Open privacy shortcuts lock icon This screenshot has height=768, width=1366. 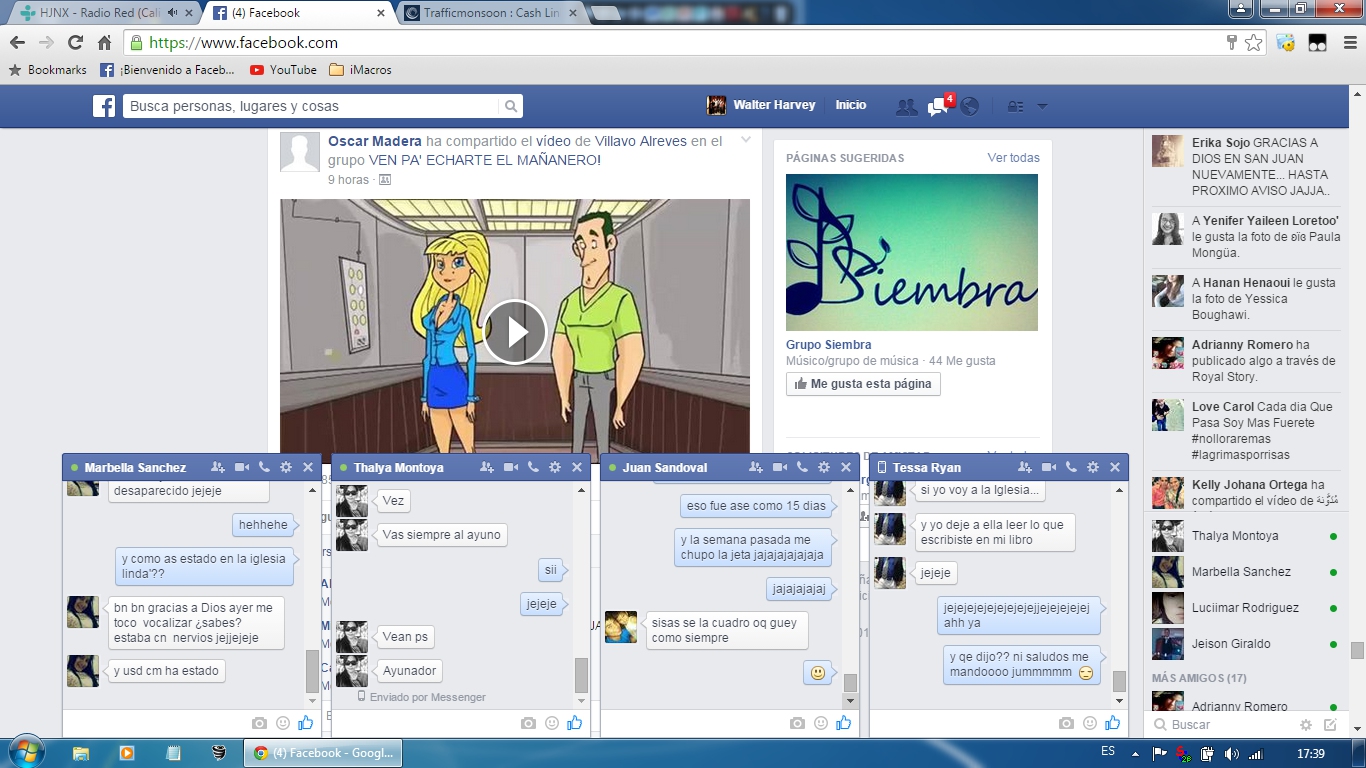[x=1015, y=107]
